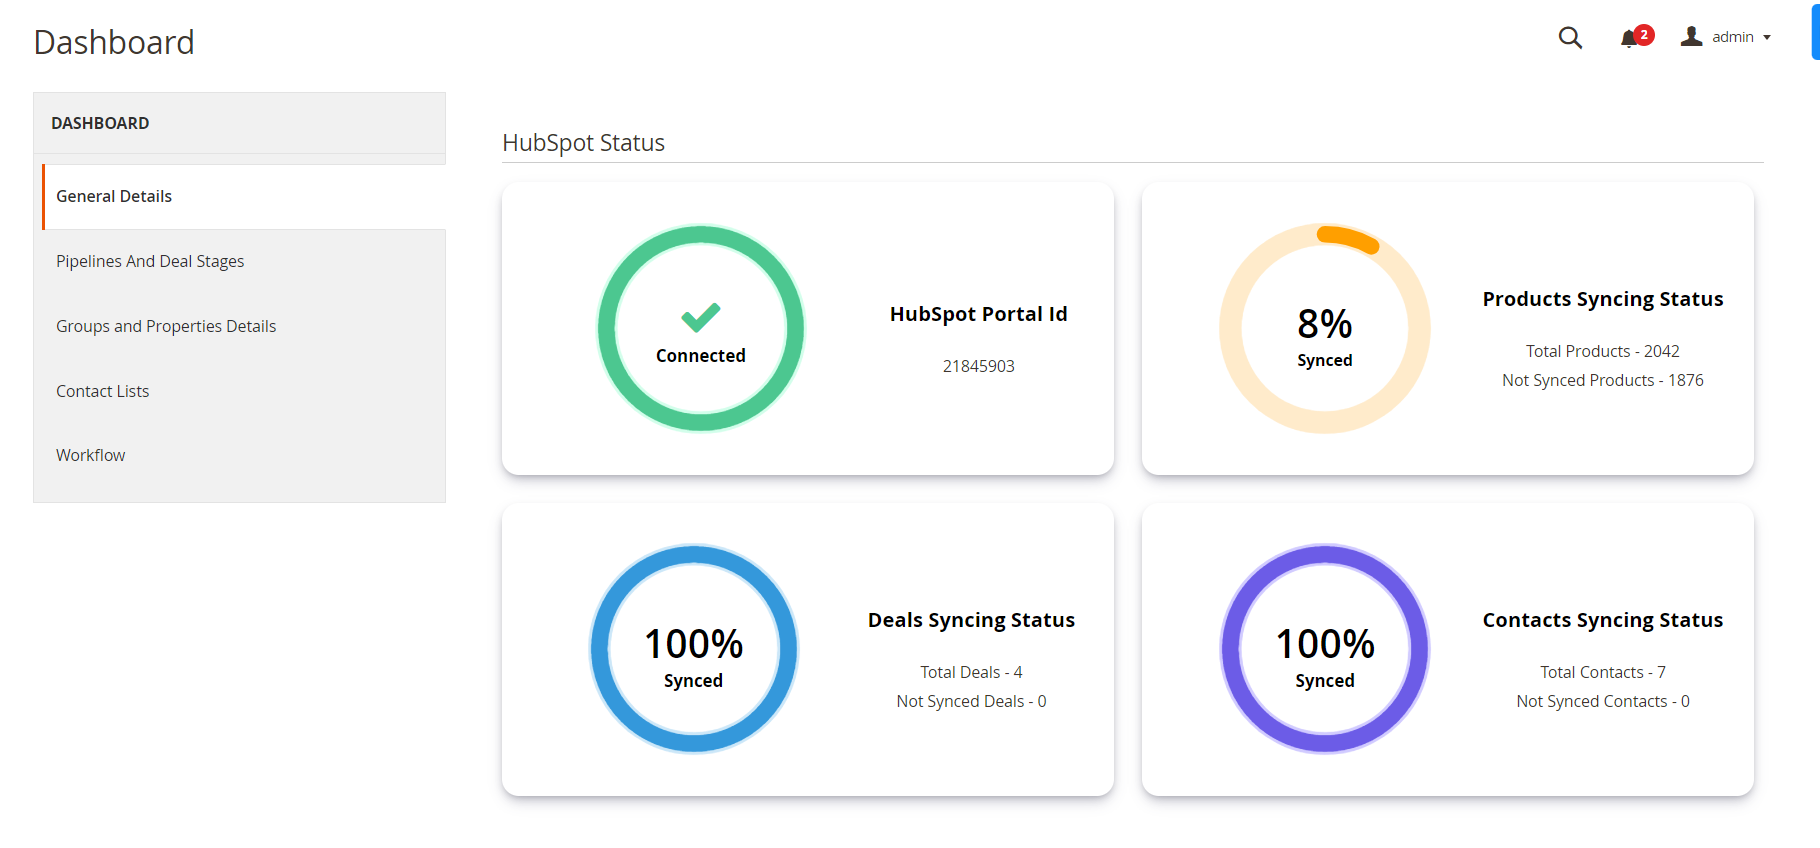
Task: Open the Workflow section
Action: 90,455
